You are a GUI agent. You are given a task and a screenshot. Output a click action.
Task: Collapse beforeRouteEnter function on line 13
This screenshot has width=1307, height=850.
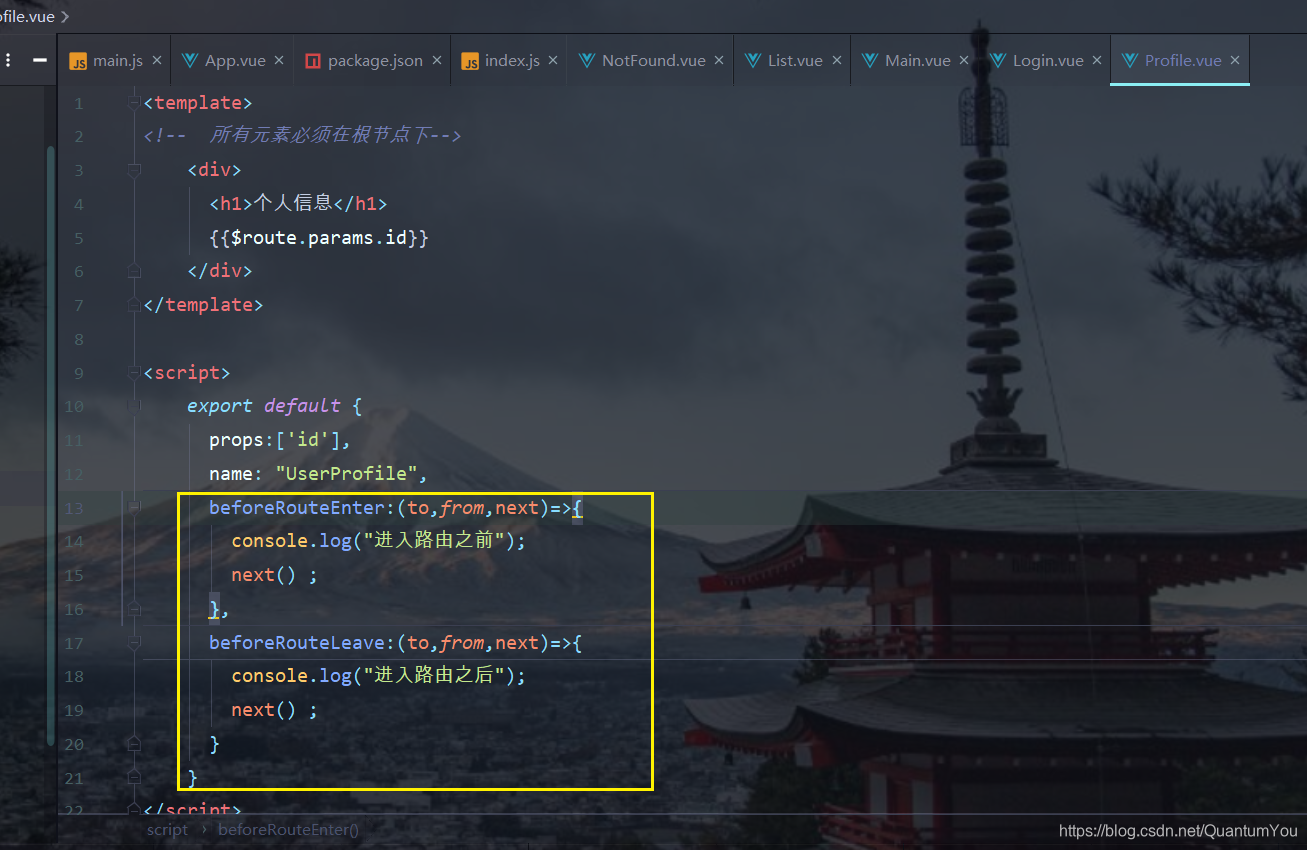[133, 508]
